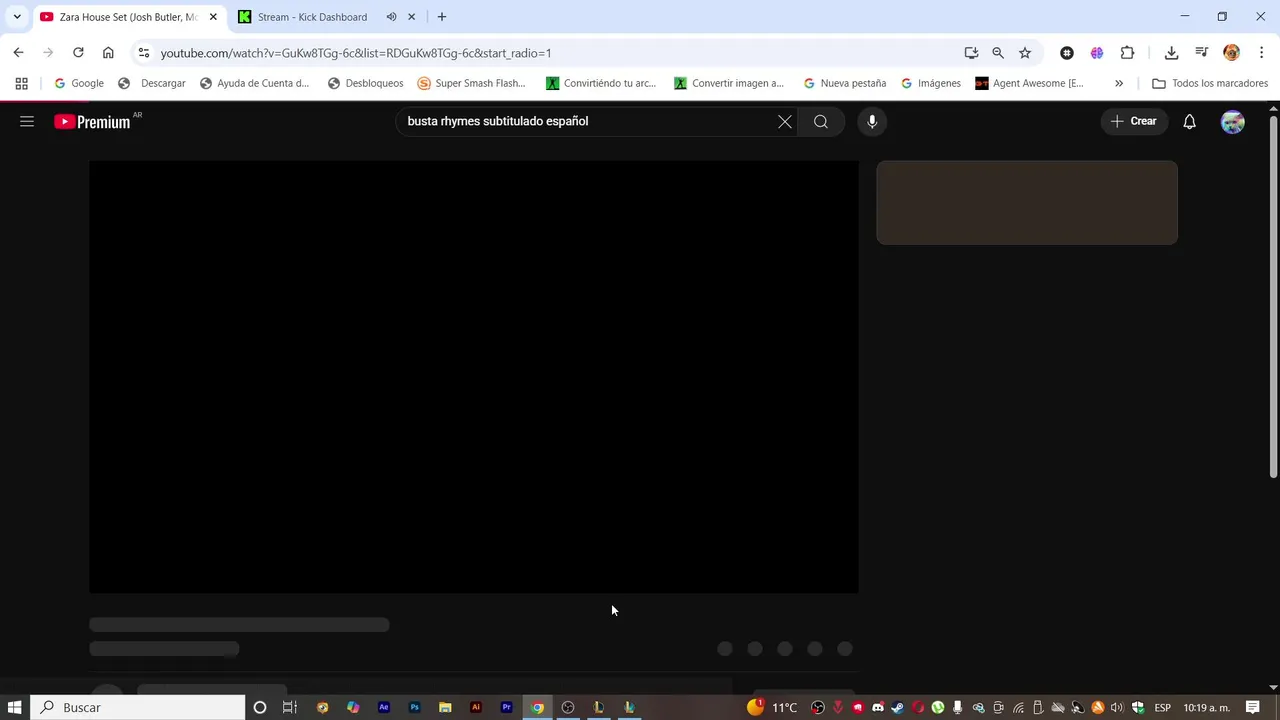Open Discord tray icon
Screen dimensions: 1280x720
tap(877, 707)
